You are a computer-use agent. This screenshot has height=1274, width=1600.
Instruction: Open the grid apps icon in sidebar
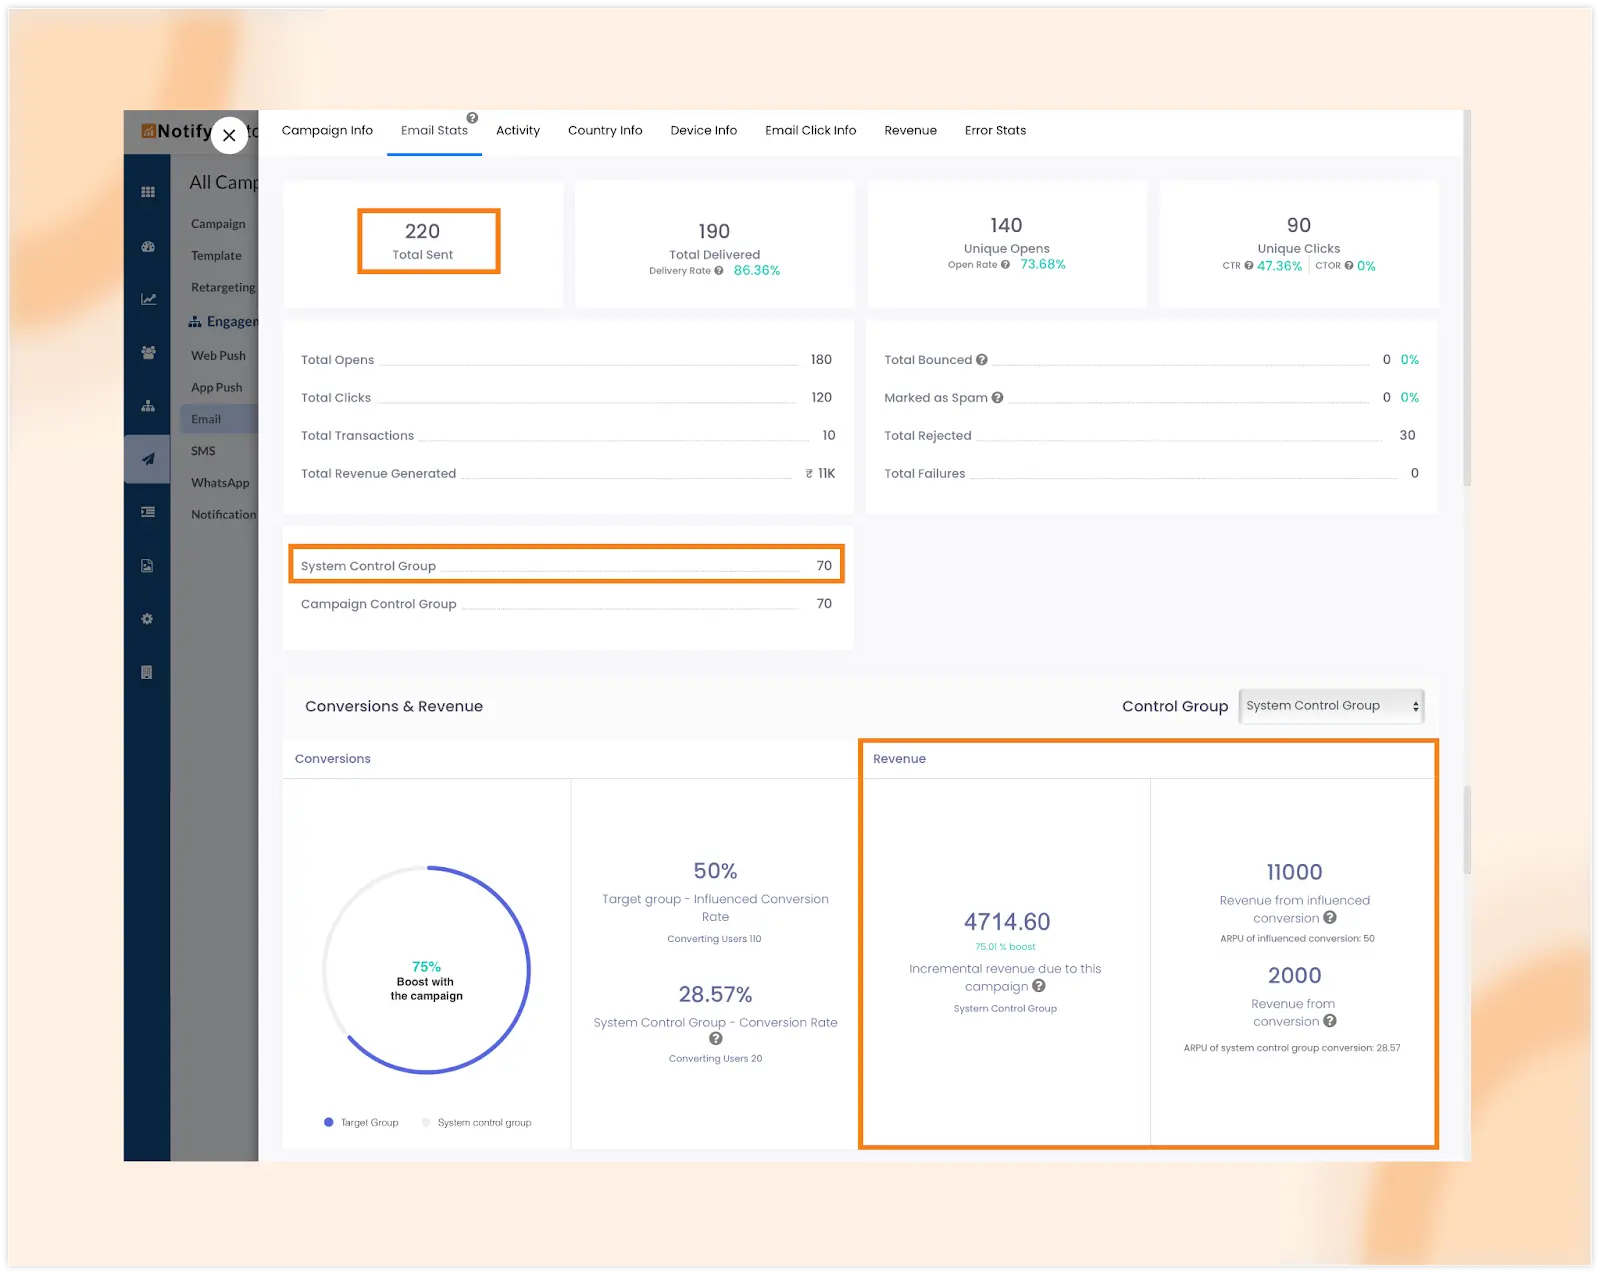(x=148, y=192)
